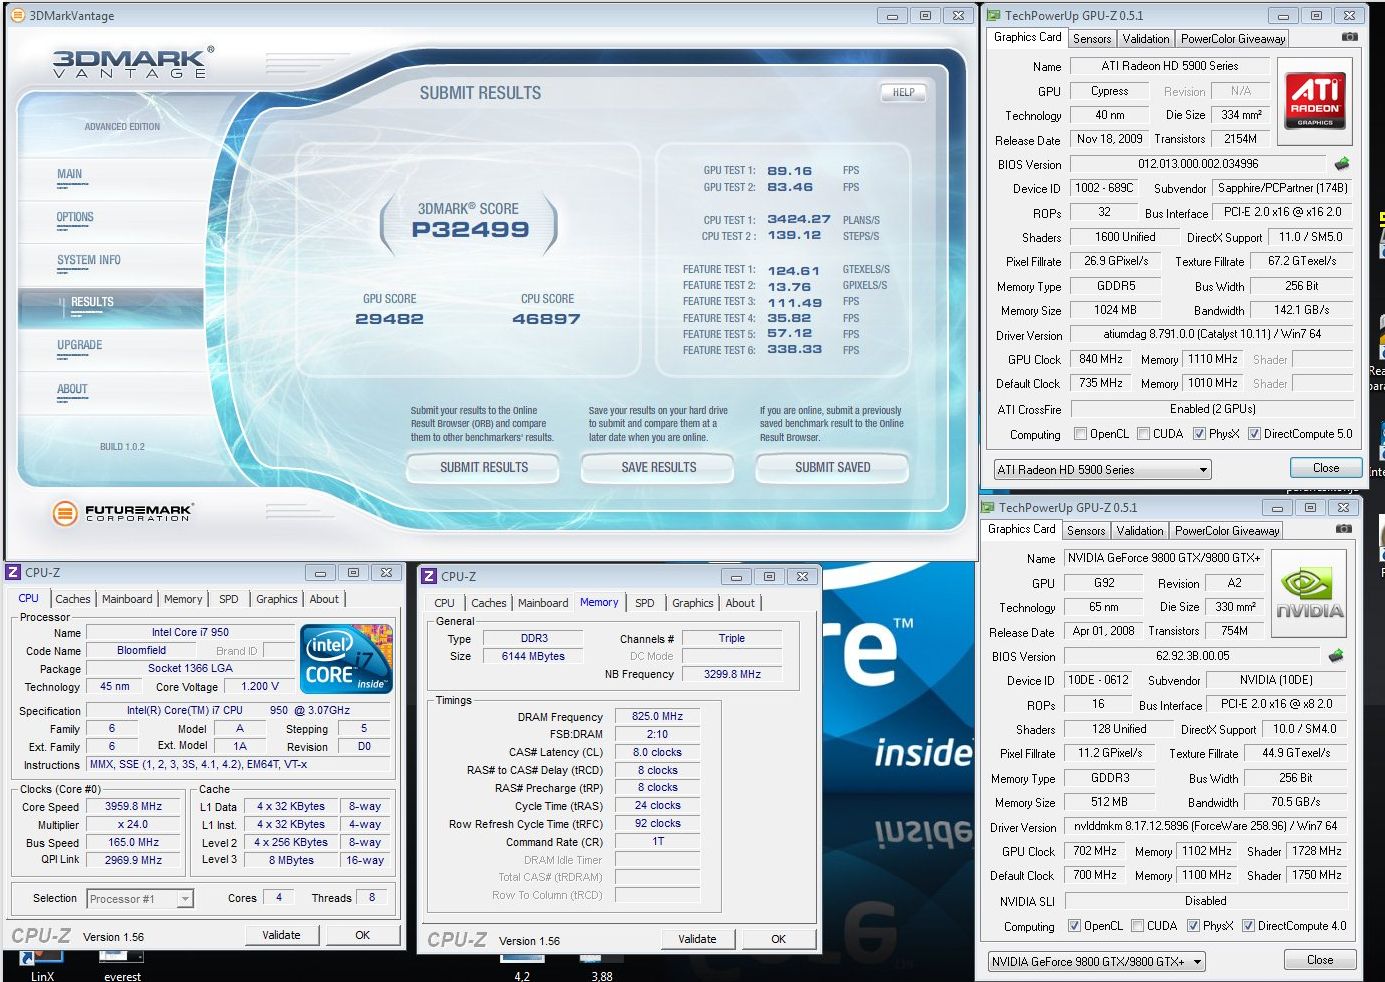The height and width of the screenshot is (982, 1385).
Task: Click the GPU Clock 840 MHz field
Action: (x=1101, y=359)
